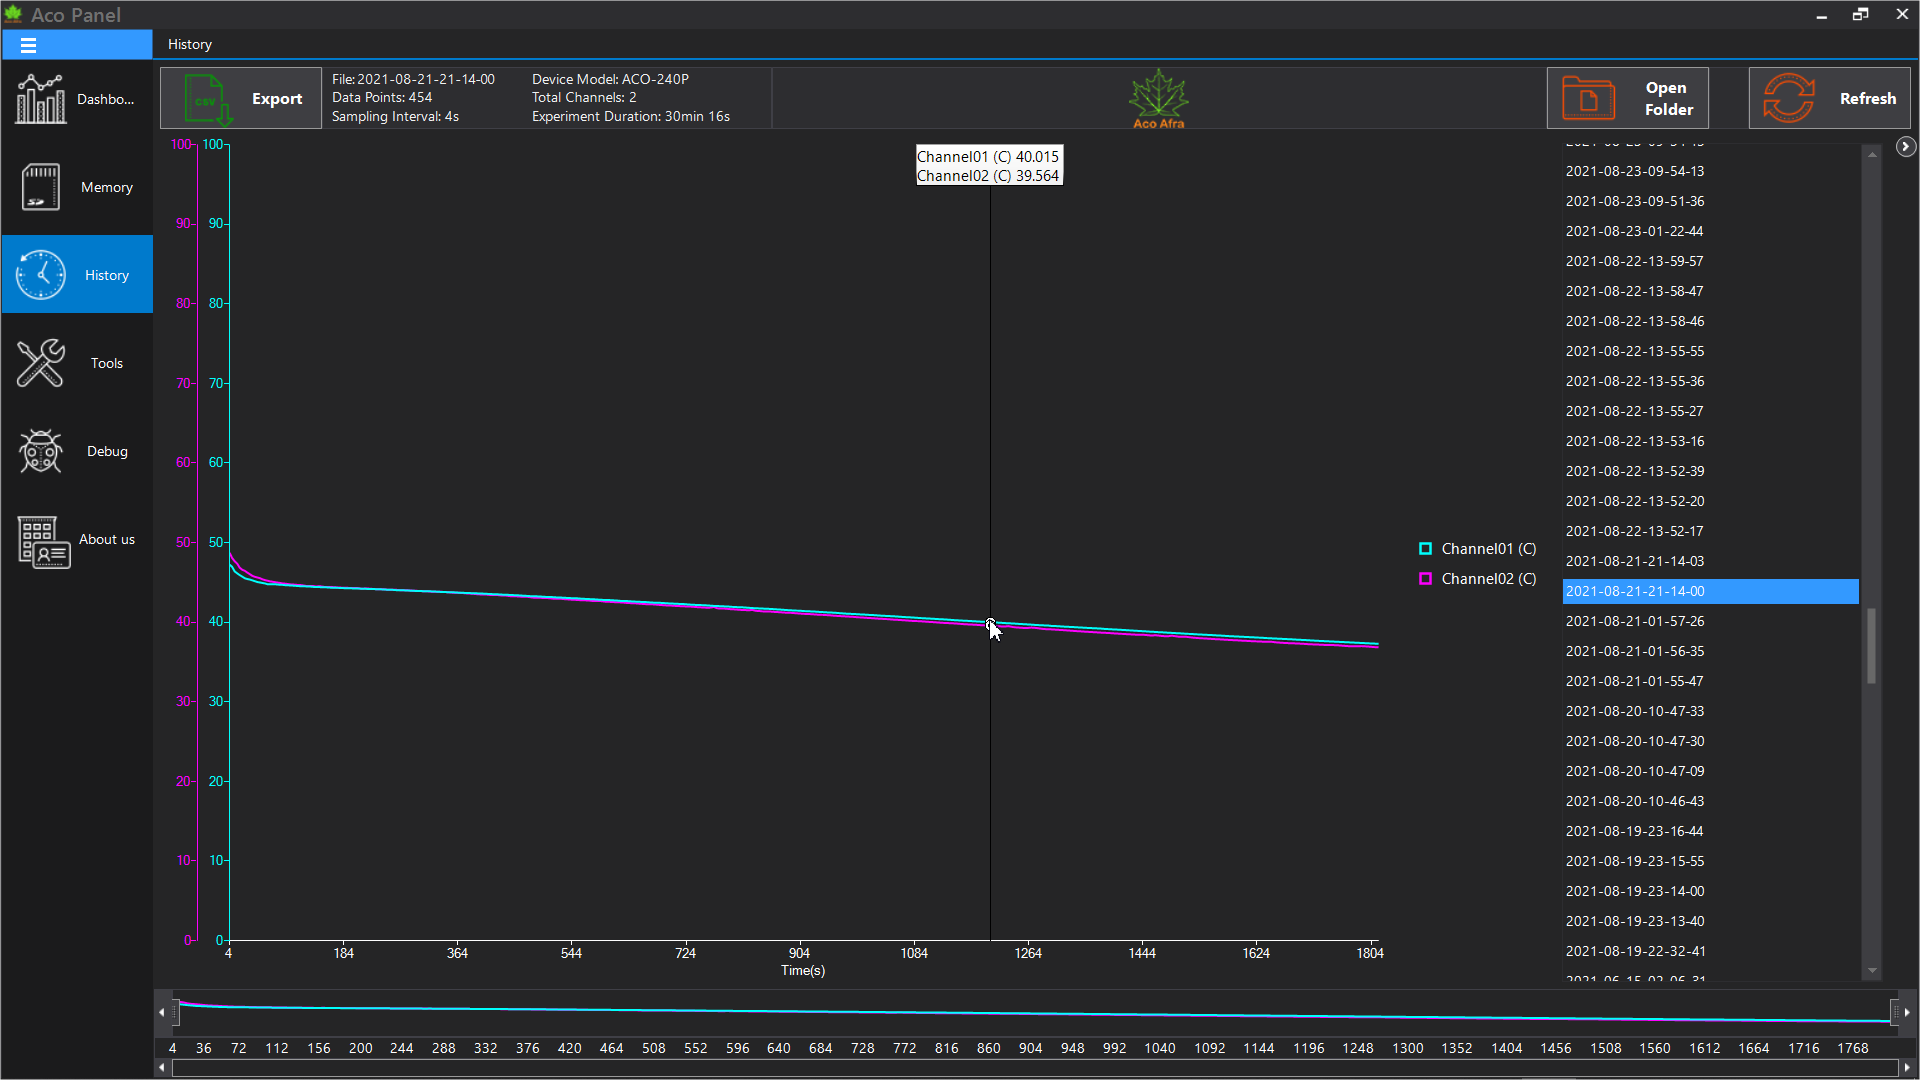
Task: Open the Memory panel
Action: 78,186
